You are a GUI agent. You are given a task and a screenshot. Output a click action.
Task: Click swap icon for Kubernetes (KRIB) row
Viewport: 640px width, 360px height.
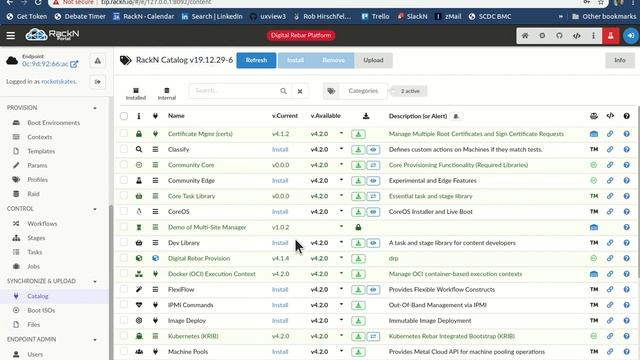tap(373, 336)
